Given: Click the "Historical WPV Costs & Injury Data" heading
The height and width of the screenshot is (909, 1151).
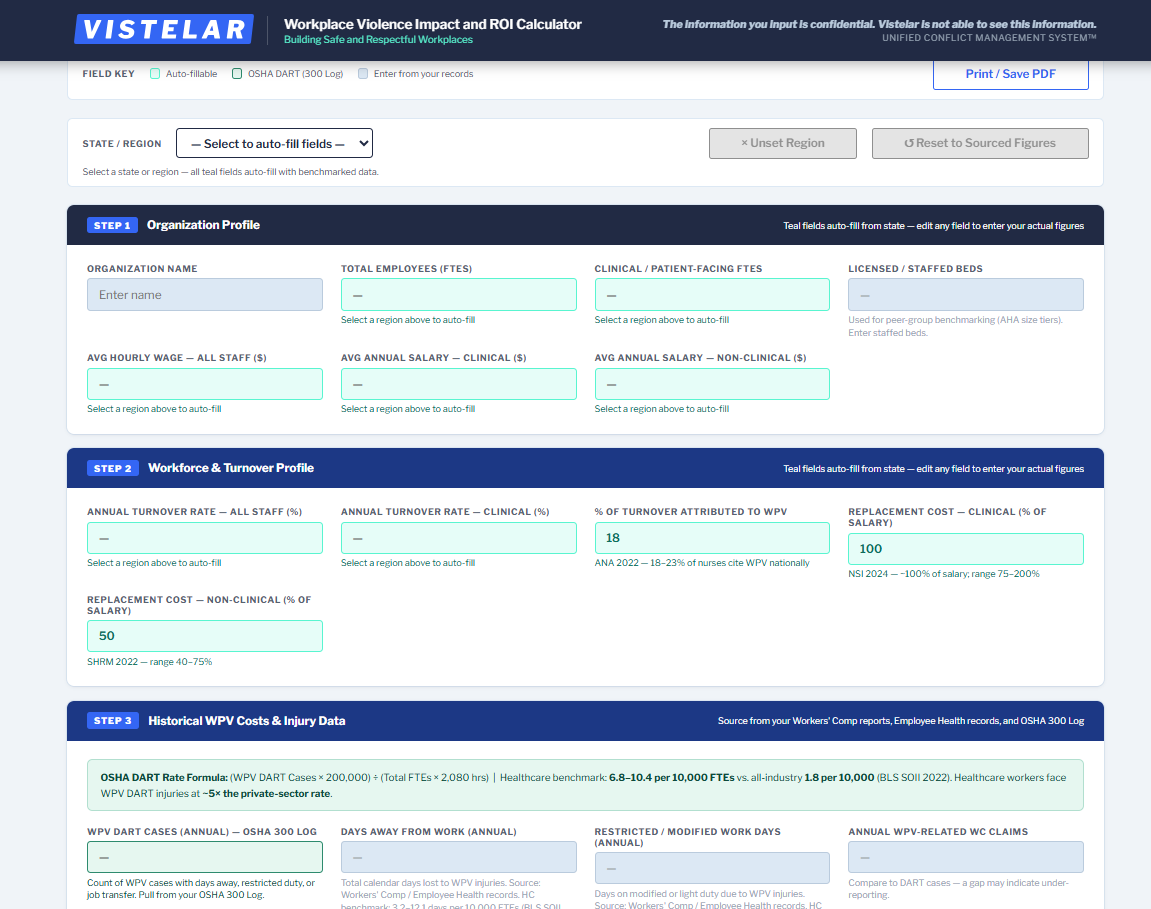Looking at the screenshot, I should 247,721.
